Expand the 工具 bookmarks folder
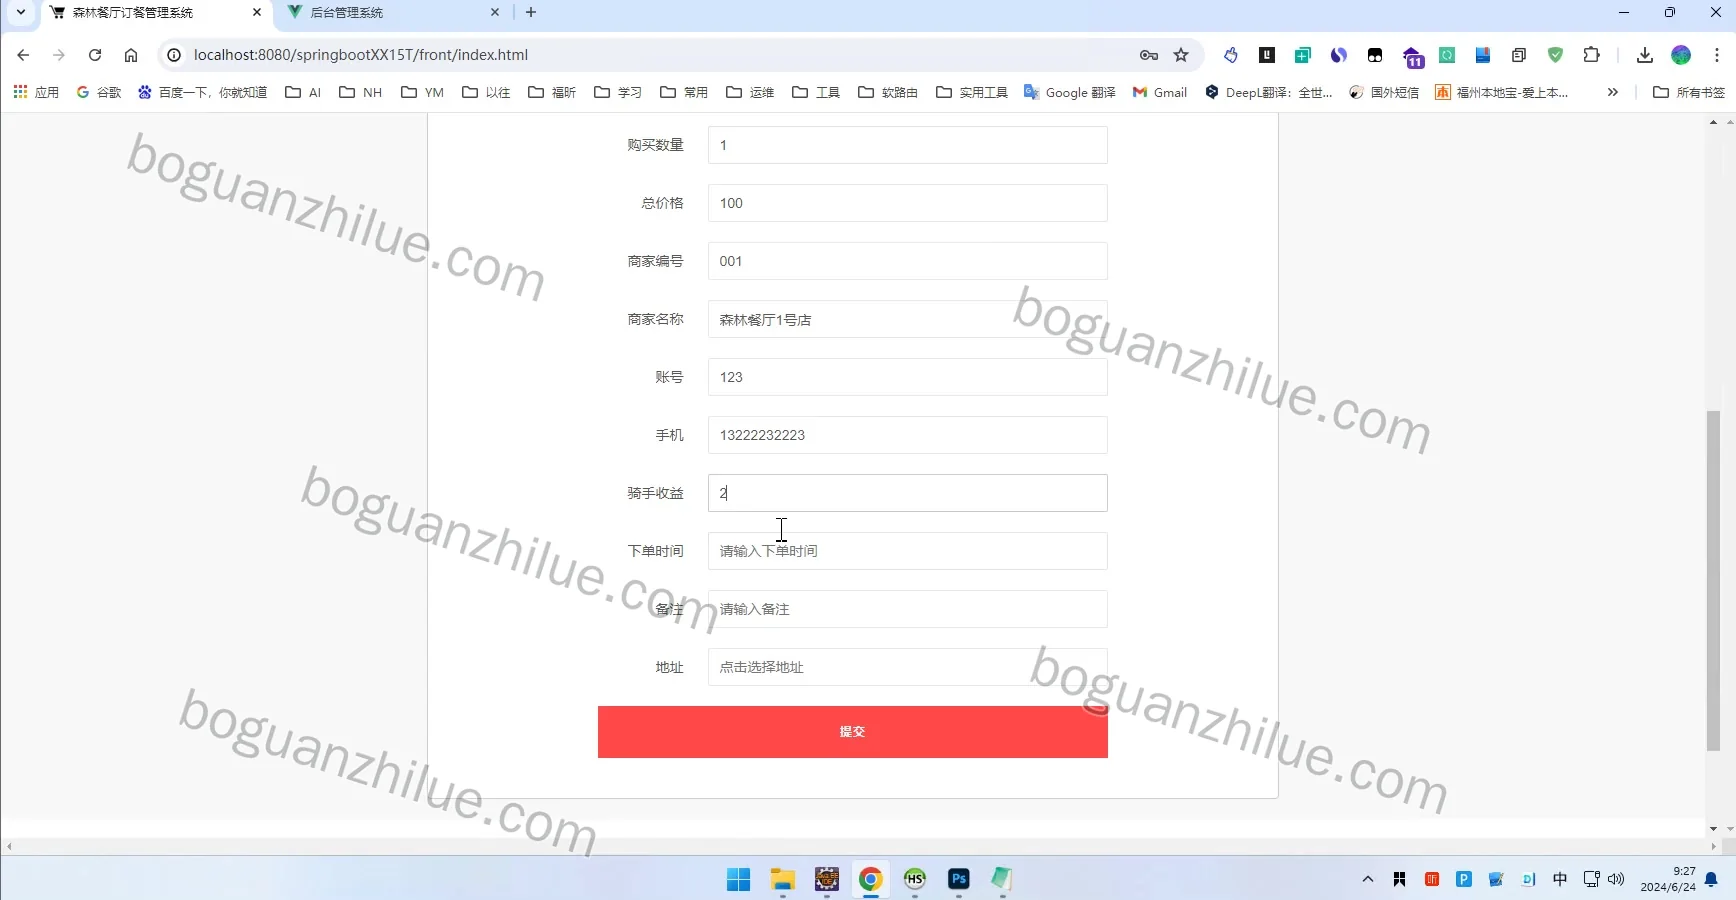 [816, 92]
